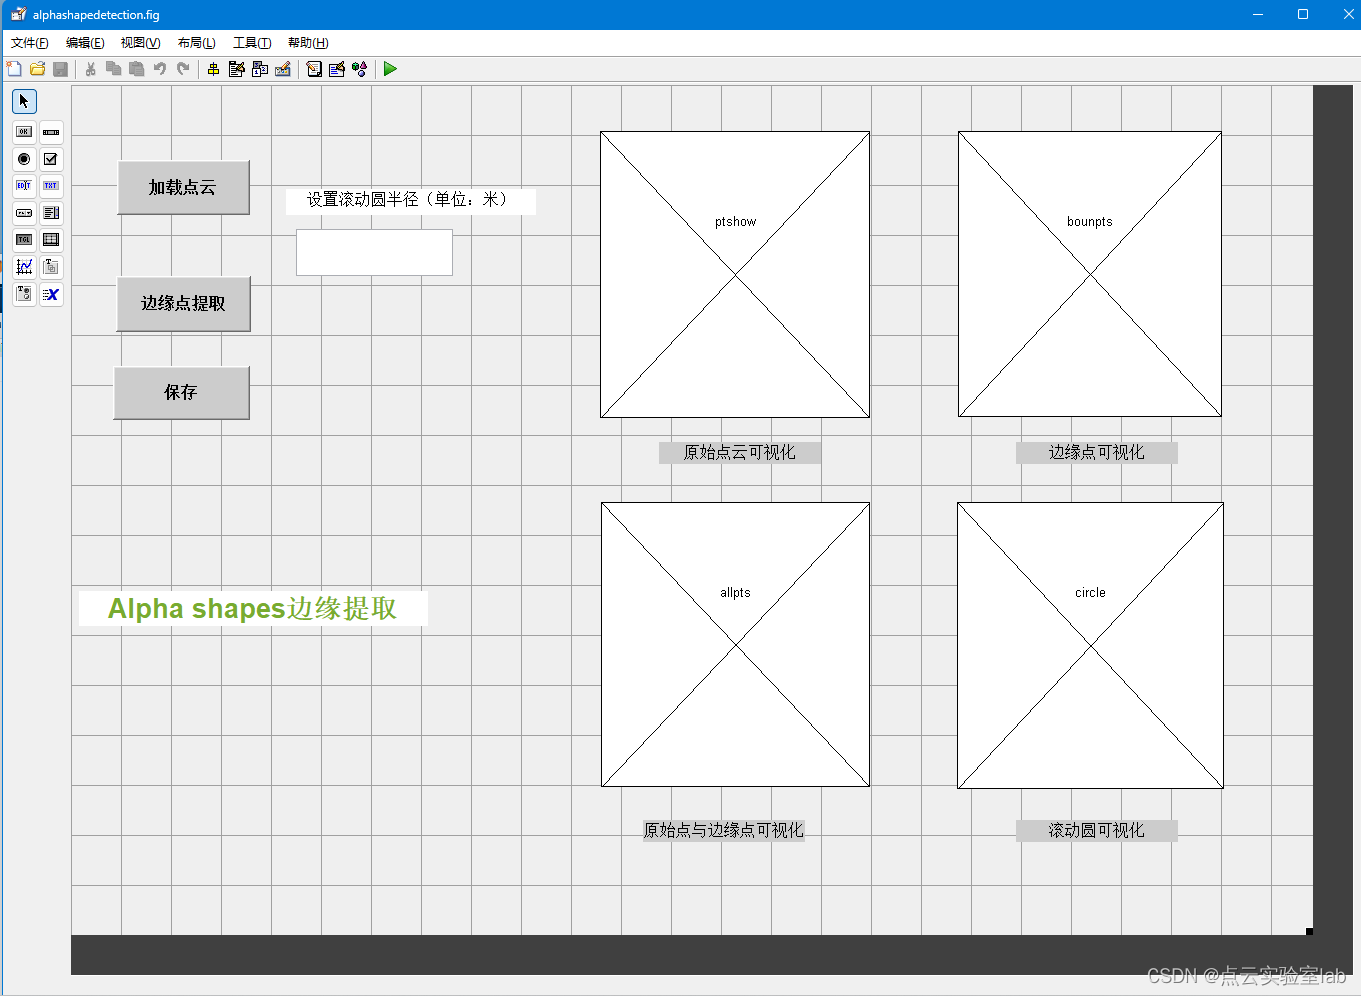Select the Push Button tool in the palette
The height and width of the screenshot is (996, 1361).
coord(23,131)
